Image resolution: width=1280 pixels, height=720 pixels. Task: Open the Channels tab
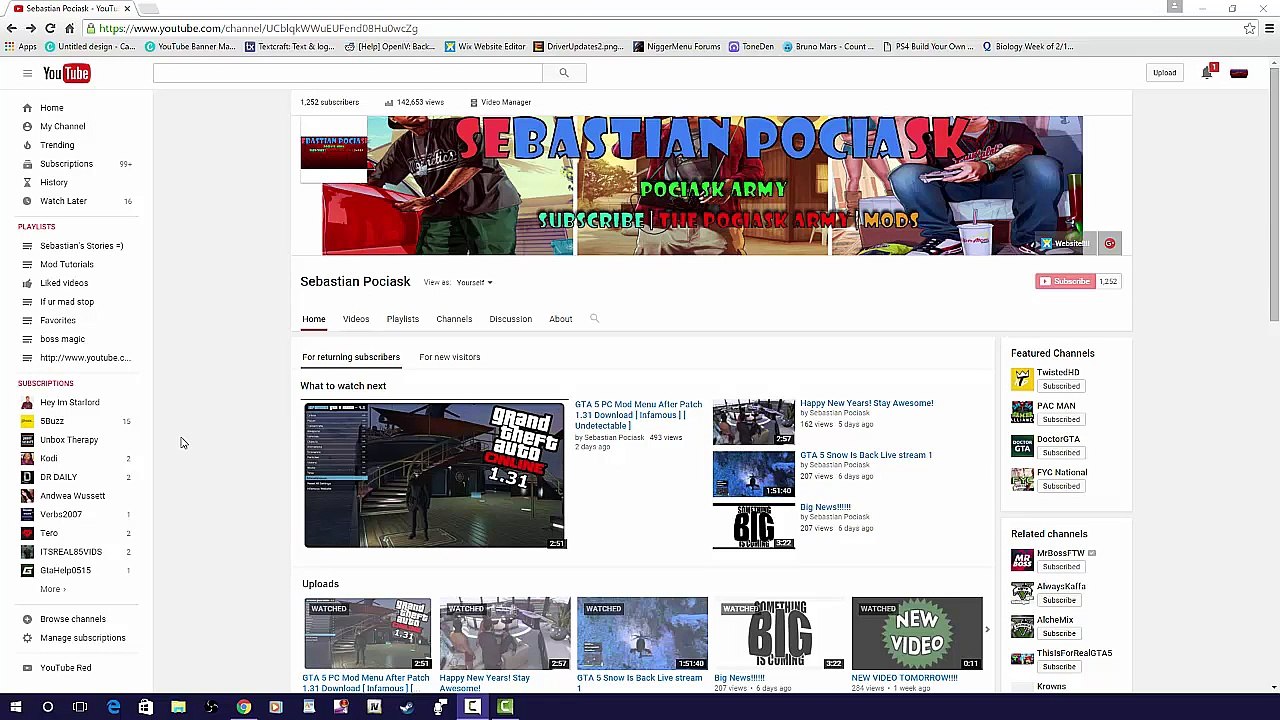click(454, 319)
